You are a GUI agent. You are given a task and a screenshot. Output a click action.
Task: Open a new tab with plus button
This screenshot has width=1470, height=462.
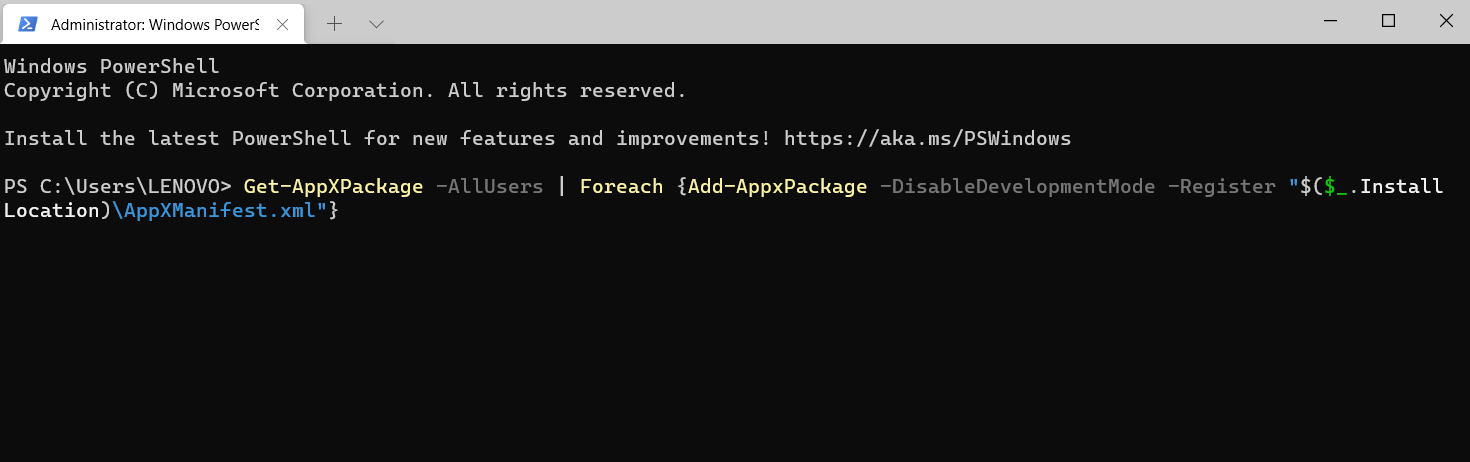click(x=334, y=23)
